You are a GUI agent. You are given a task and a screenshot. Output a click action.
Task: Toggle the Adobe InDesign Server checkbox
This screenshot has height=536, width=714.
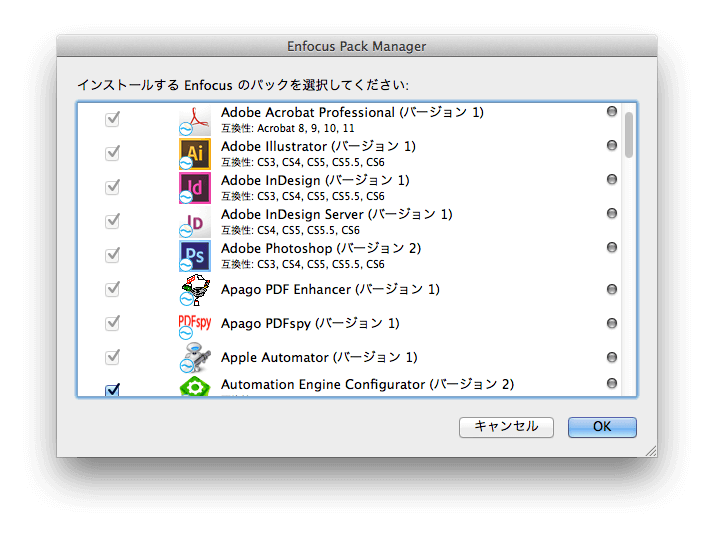[112, 221]
